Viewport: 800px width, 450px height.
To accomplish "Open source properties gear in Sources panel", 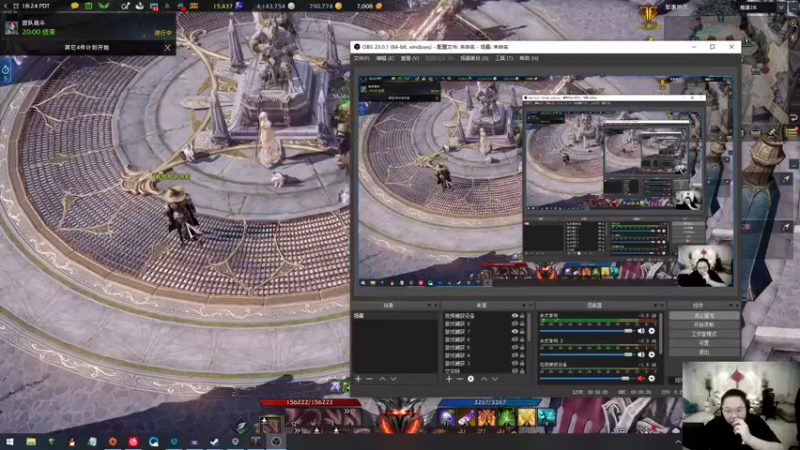I will click(x=470, y=379).
